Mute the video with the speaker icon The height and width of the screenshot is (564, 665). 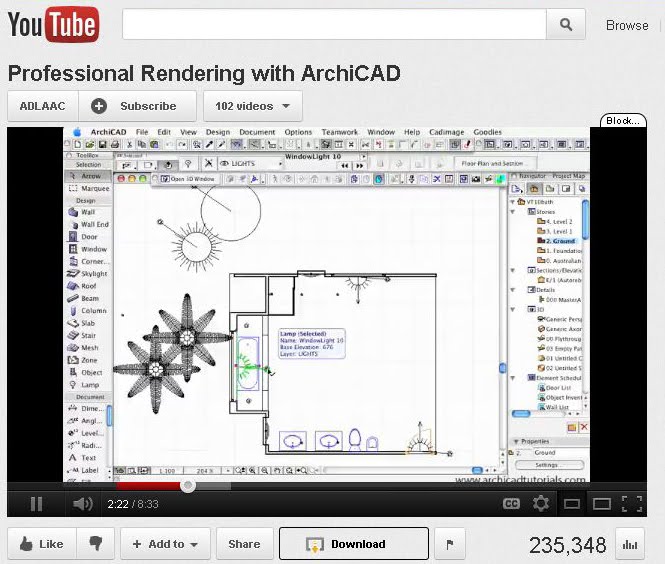coord(83,504)
